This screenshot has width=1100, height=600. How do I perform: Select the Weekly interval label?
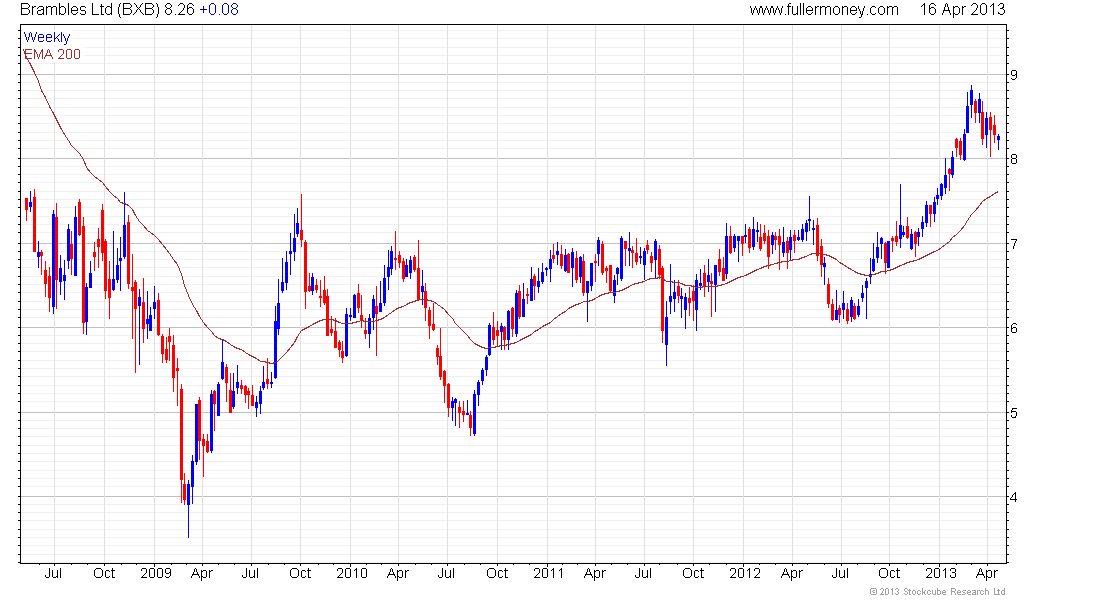[47, 37]
